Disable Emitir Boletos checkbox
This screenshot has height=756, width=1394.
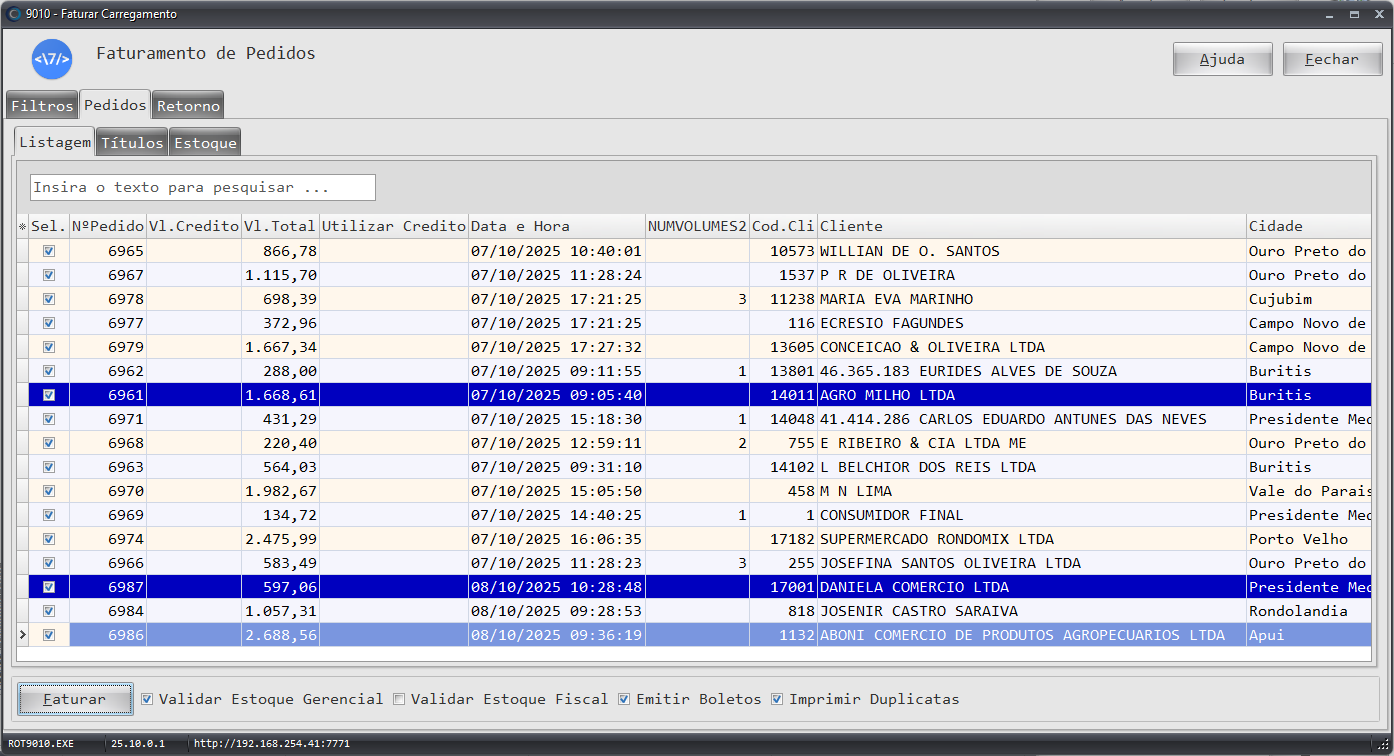click(x=625, y=699)
